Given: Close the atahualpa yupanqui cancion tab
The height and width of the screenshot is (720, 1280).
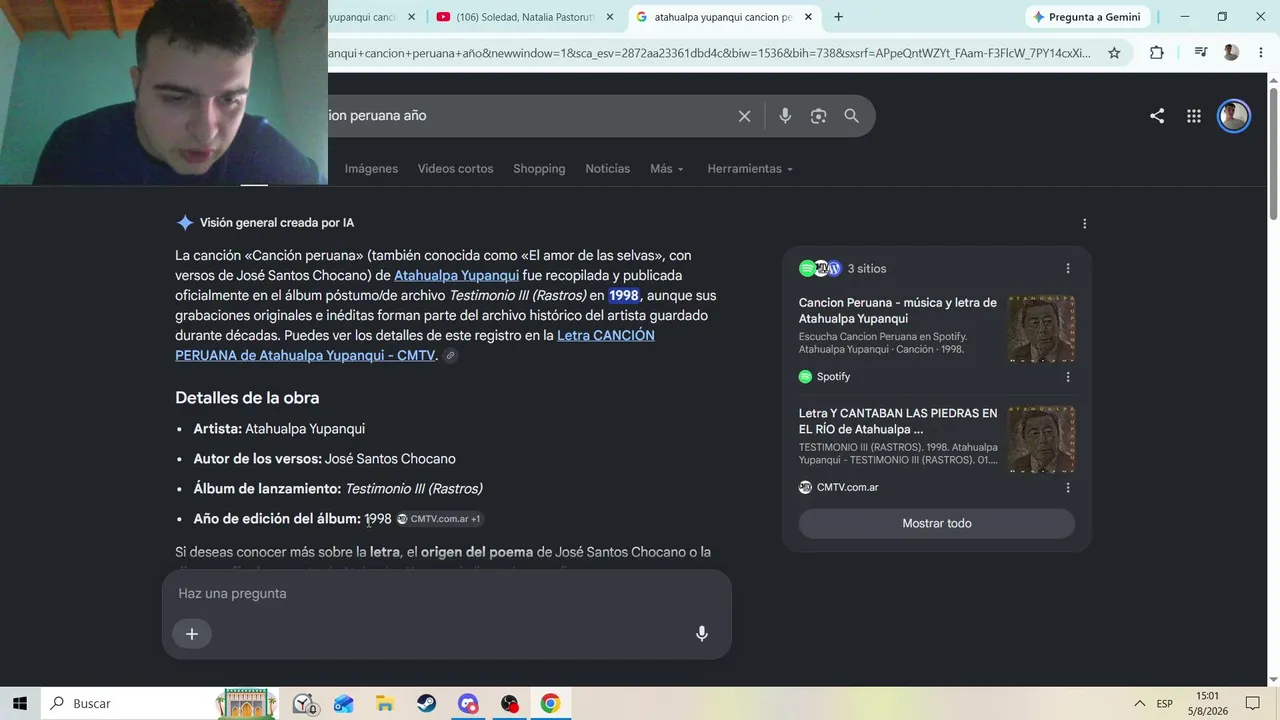Looking at the screenshot, I should (808, 17).
